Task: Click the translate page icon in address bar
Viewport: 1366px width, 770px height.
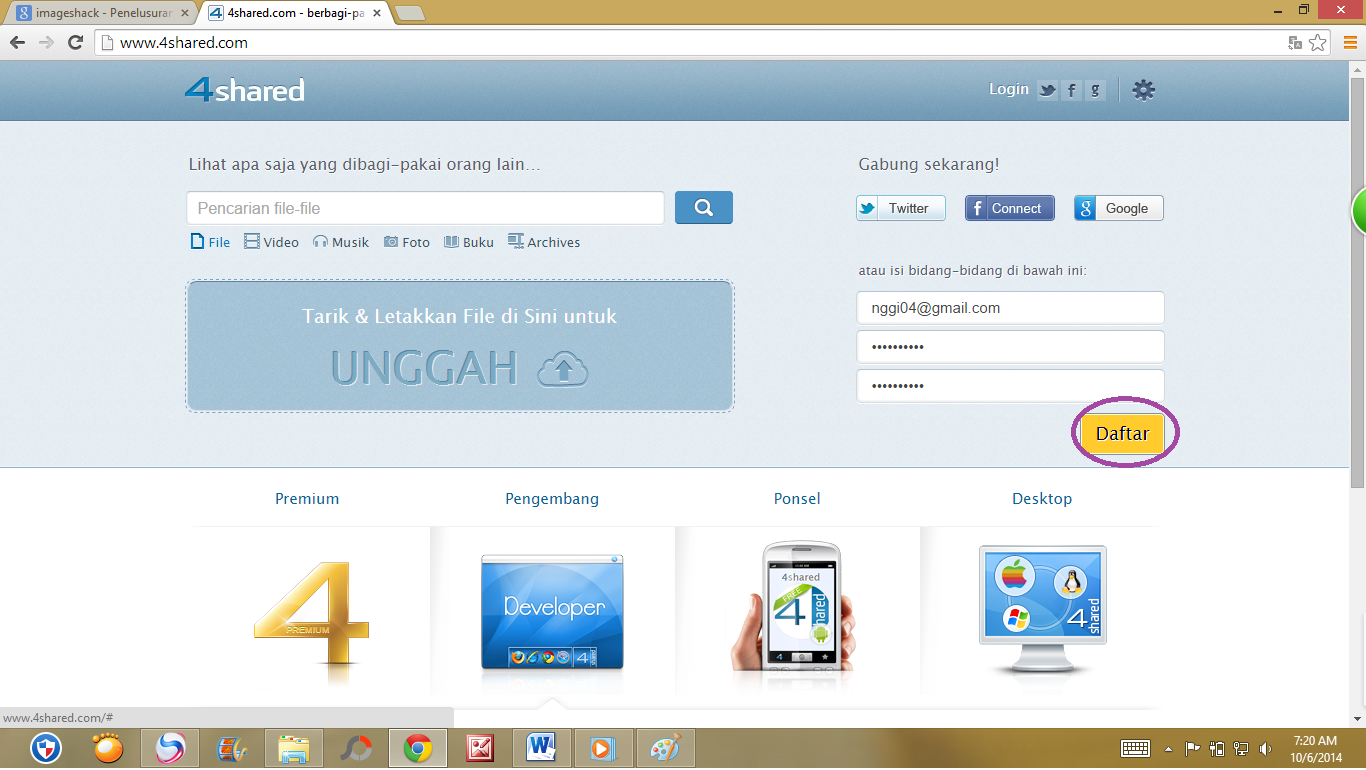Action: click(1295, 43)
